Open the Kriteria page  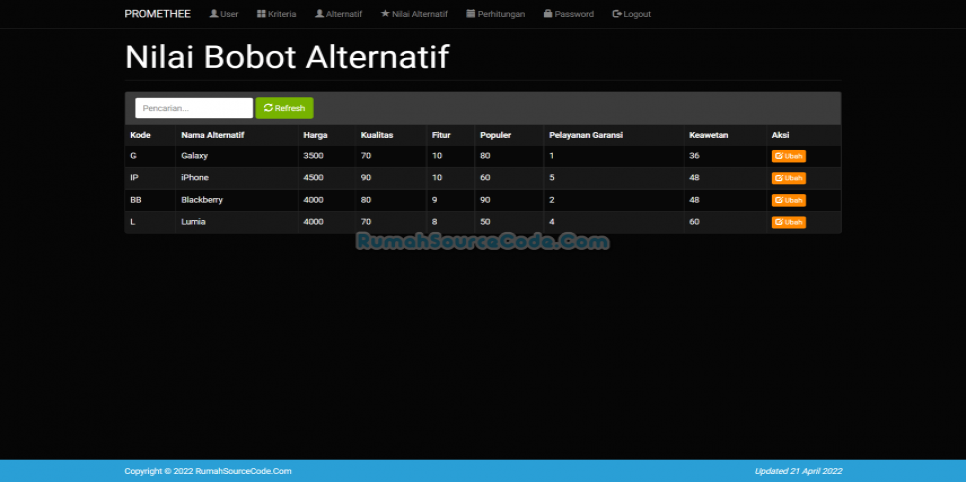coord(277,14)
